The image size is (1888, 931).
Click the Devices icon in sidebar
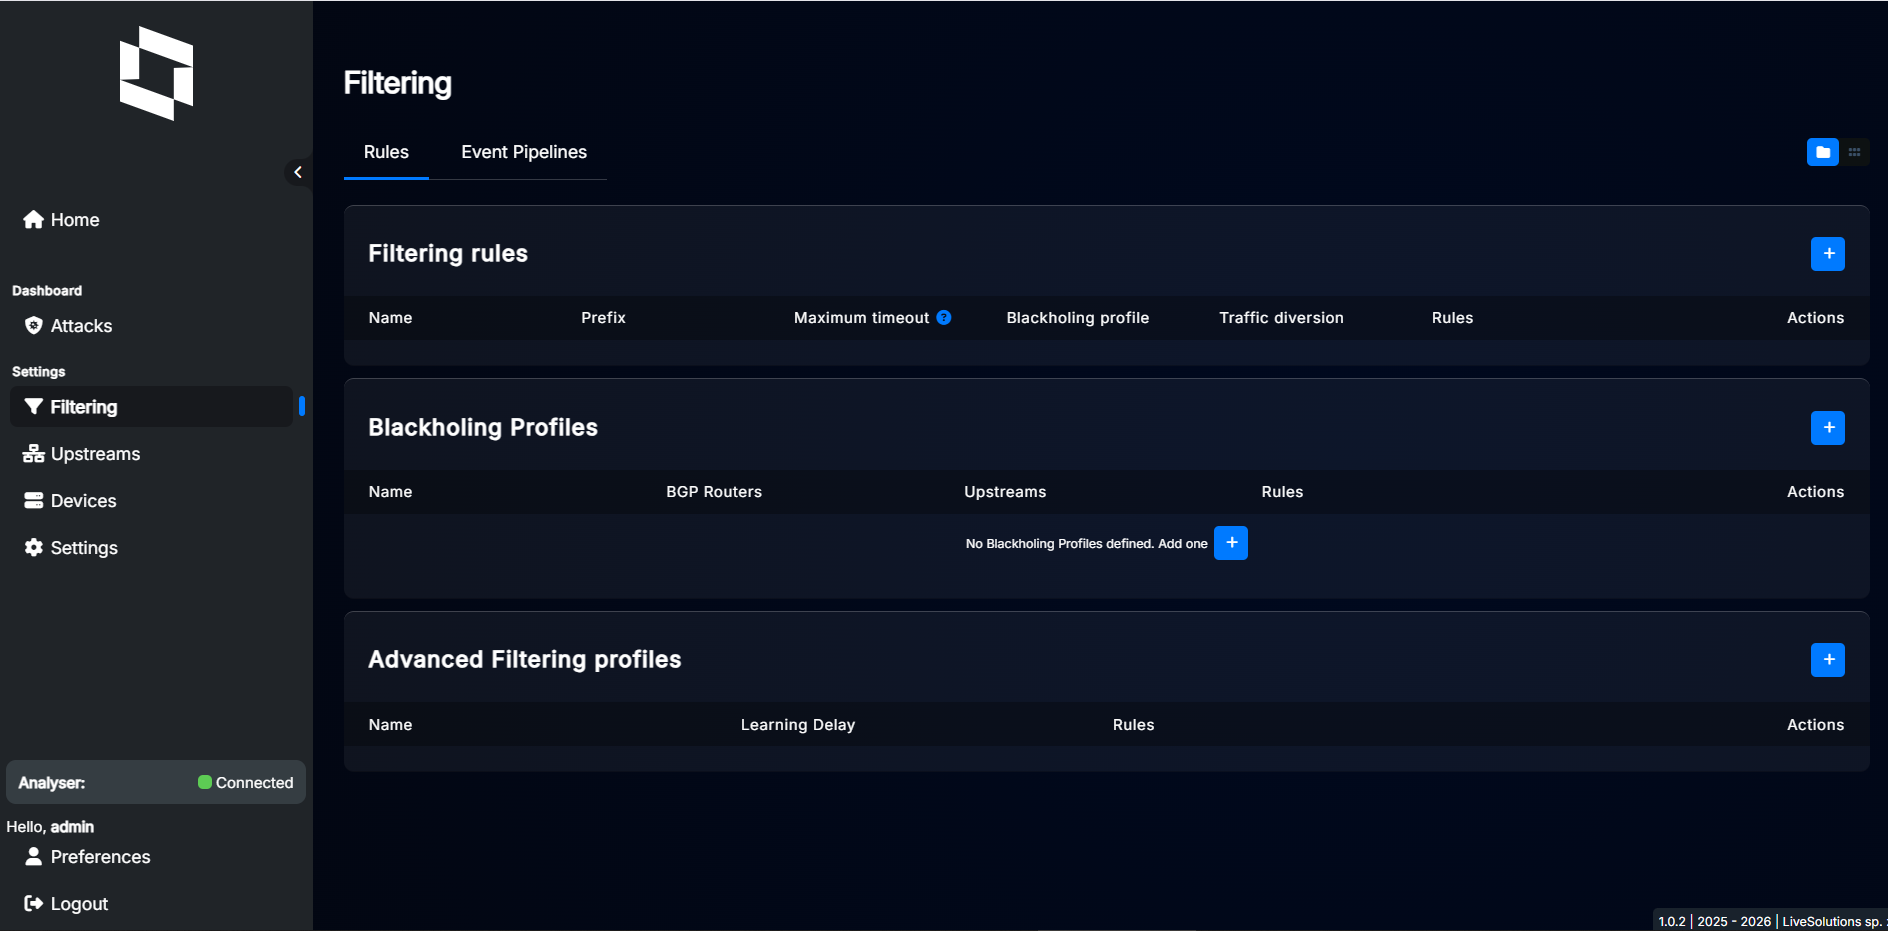[33, 500]
